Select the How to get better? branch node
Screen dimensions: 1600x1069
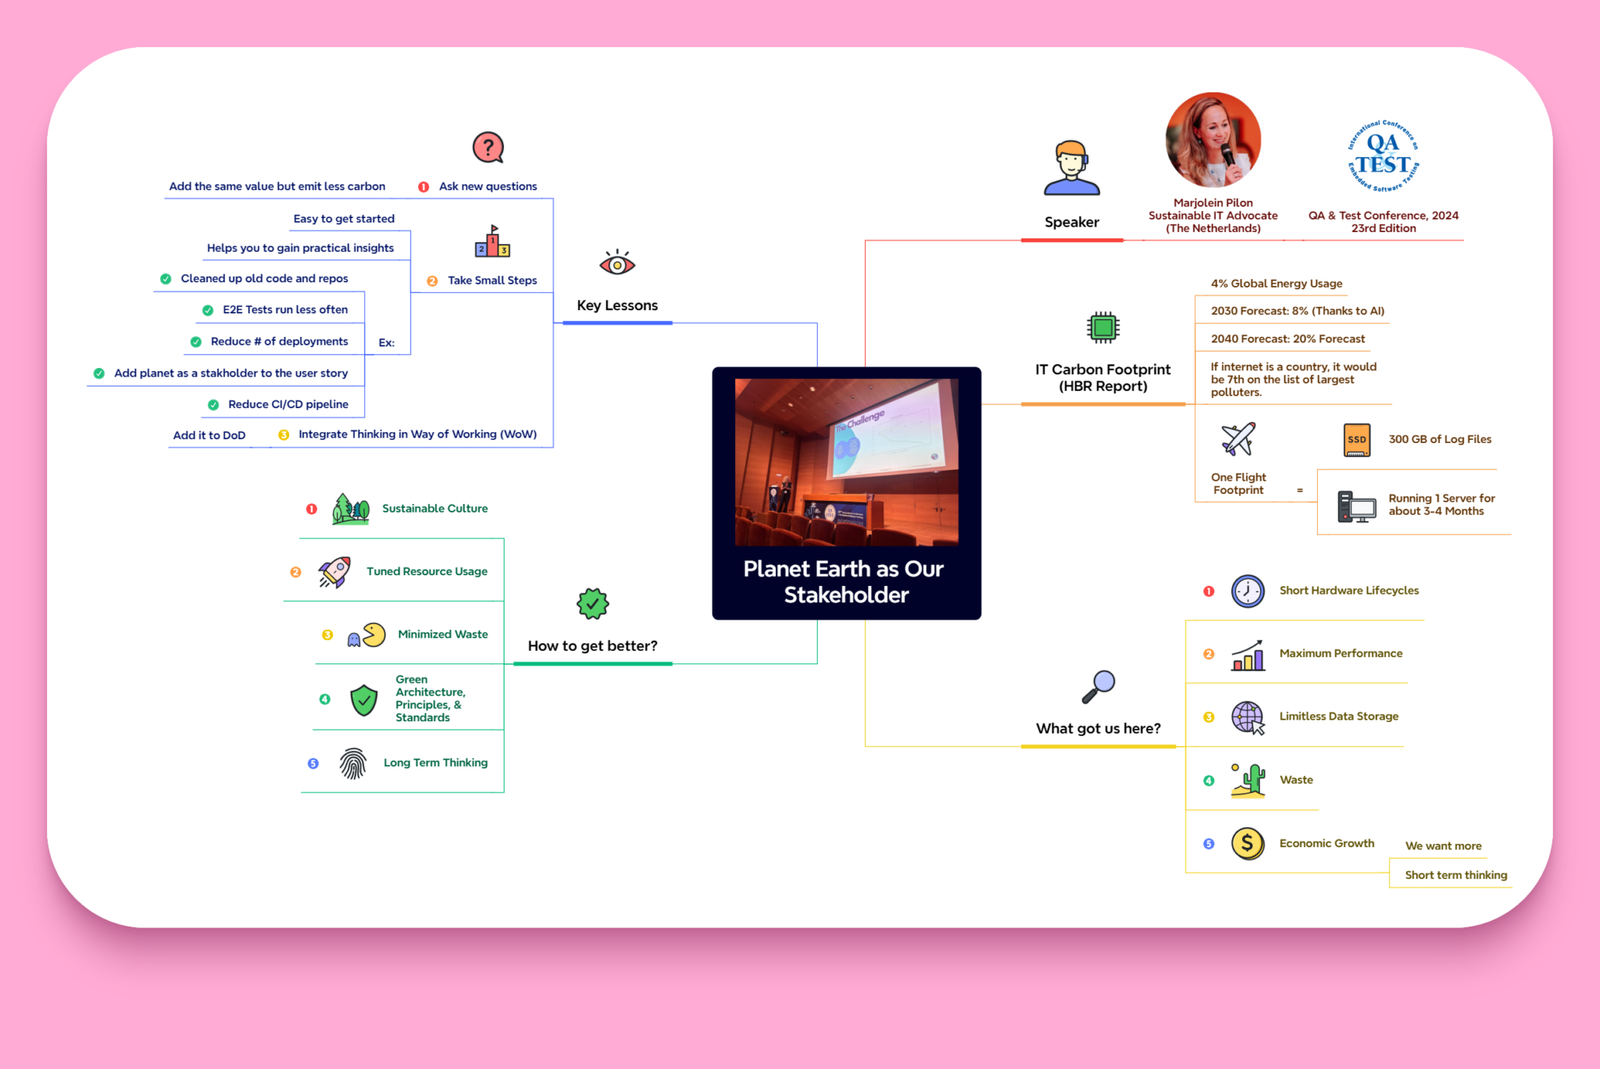coord(593,646)
